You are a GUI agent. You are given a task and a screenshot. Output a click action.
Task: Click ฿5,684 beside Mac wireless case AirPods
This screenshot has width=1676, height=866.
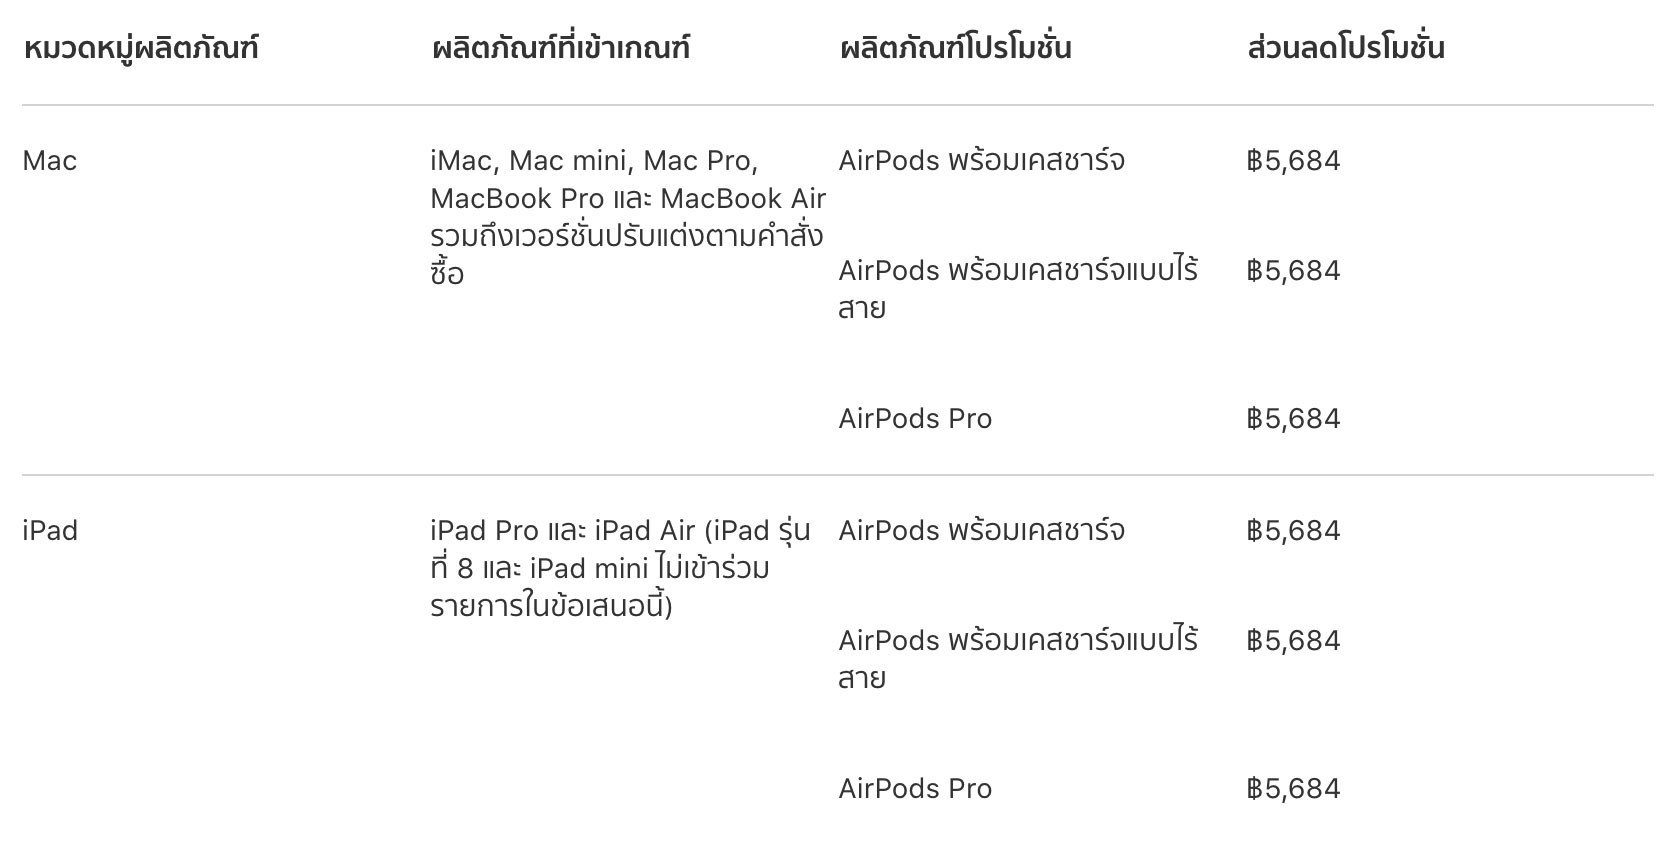1293,271
